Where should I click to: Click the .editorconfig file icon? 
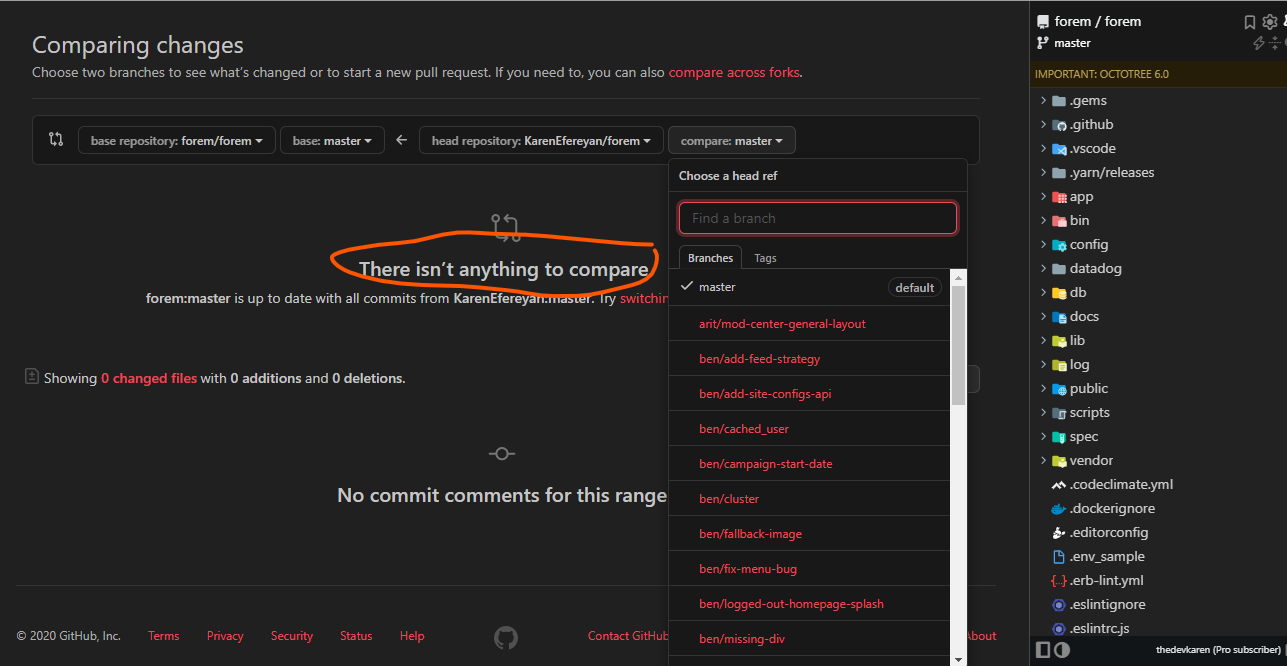pyautogui.click(x=1059, y=533)
